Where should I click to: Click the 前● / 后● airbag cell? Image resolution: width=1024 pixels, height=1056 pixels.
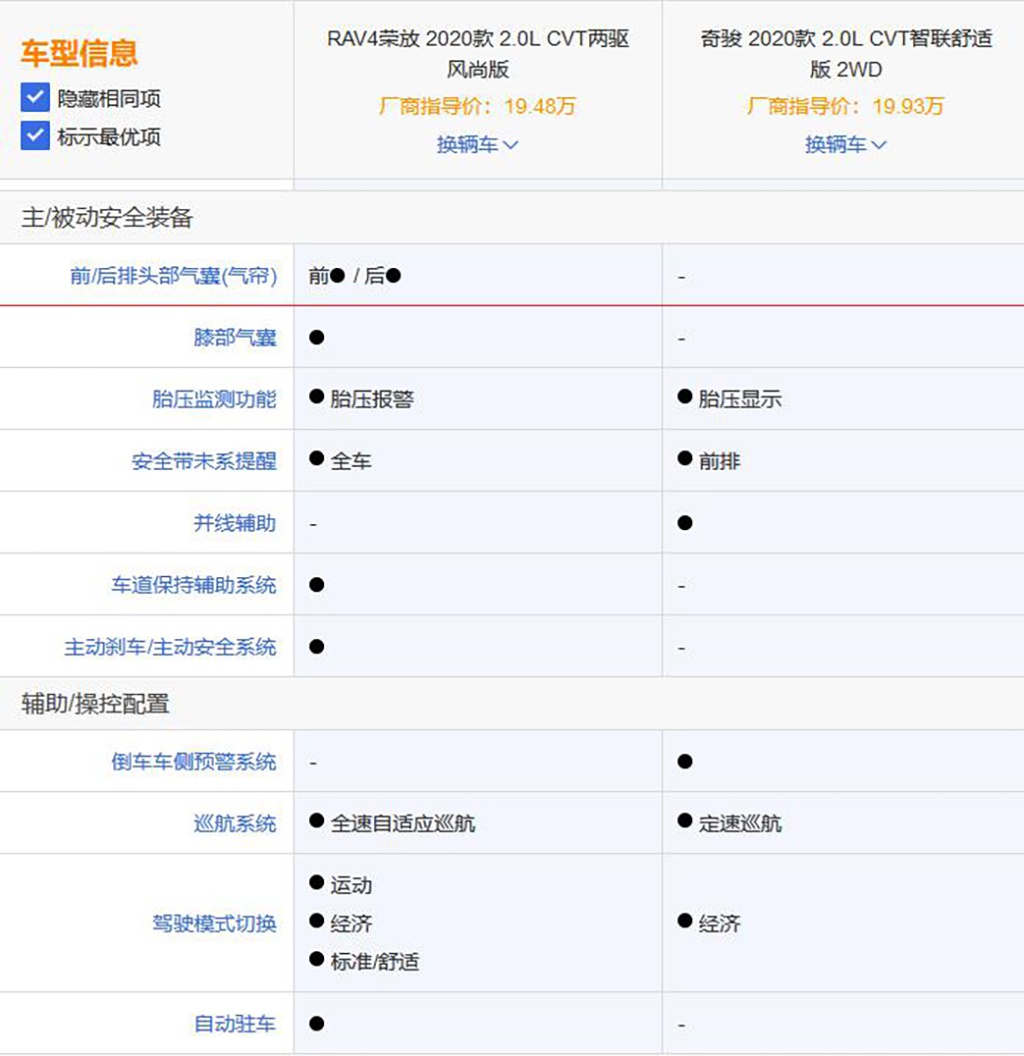tap(355, 275)
